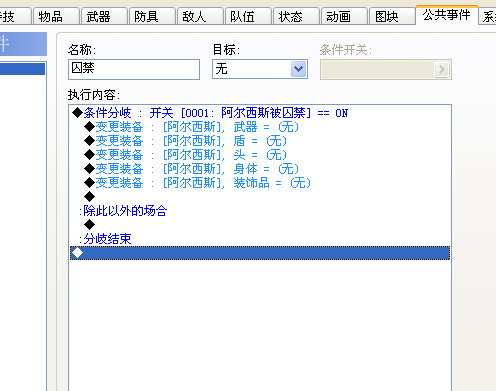Open the 动画 tab
Image resolution: width=496 pixels, height=391 pixels.
344,16
